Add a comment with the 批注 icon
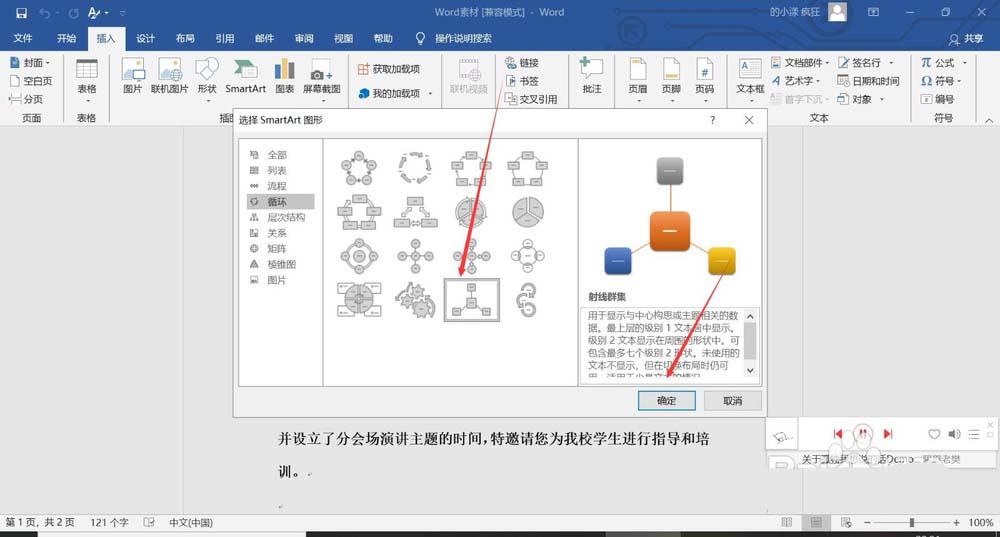Viewport: 1000px width, 537px height. tap(592, 75)
